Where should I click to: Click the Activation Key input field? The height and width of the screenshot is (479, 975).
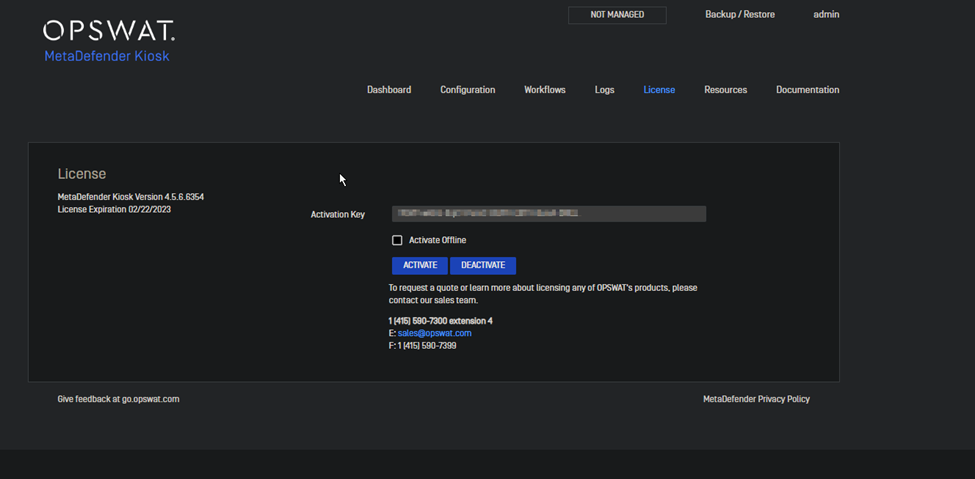(549, 213)
